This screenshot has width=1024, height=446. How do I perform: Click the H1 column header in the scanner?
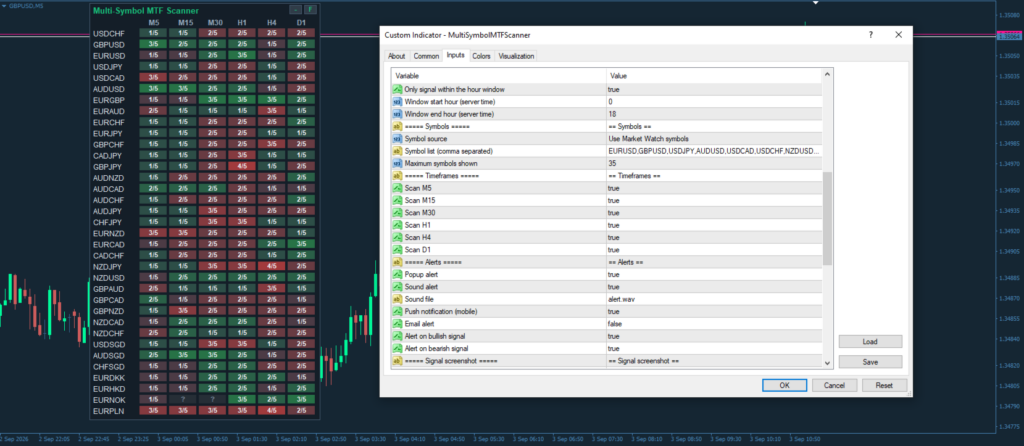point(242,23)
